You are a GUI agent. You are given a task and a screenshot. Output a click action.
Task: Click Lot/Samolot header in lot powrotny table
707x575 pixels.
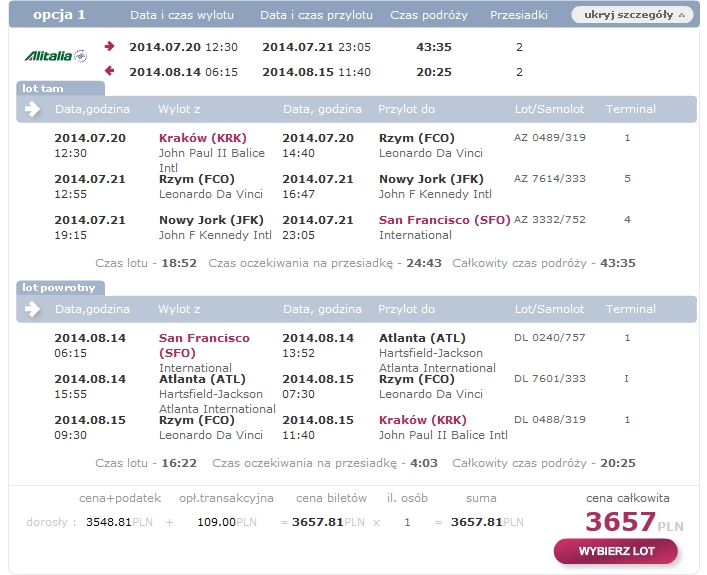click(549, 309)
